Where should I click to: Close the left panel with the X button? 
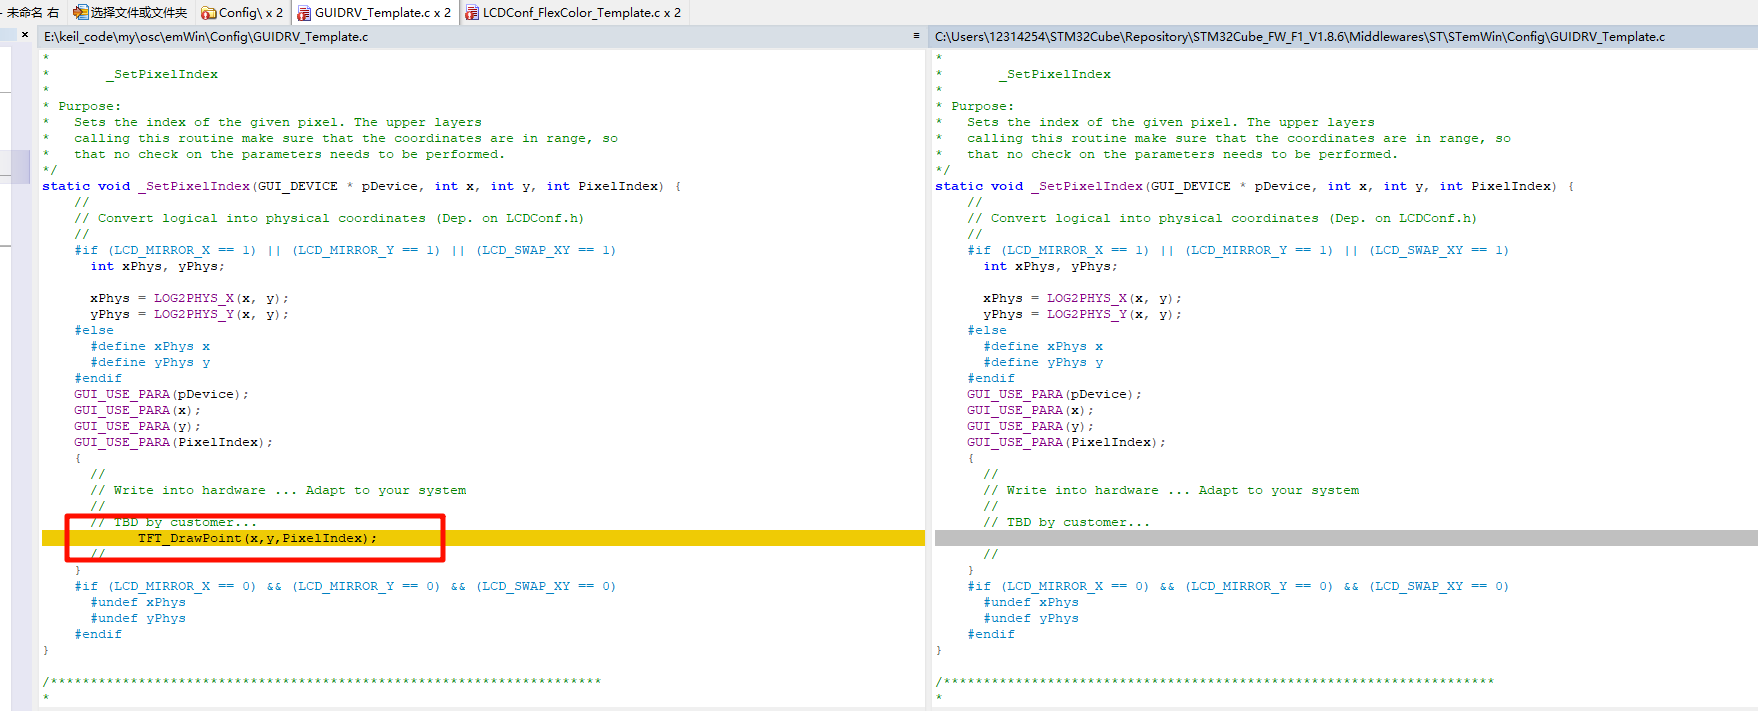point(25,35)
